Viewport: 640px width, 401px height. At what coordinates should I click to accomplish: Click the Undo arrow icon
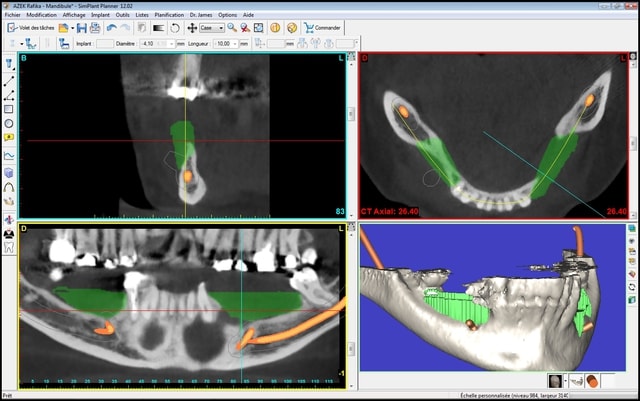(111, 28)
